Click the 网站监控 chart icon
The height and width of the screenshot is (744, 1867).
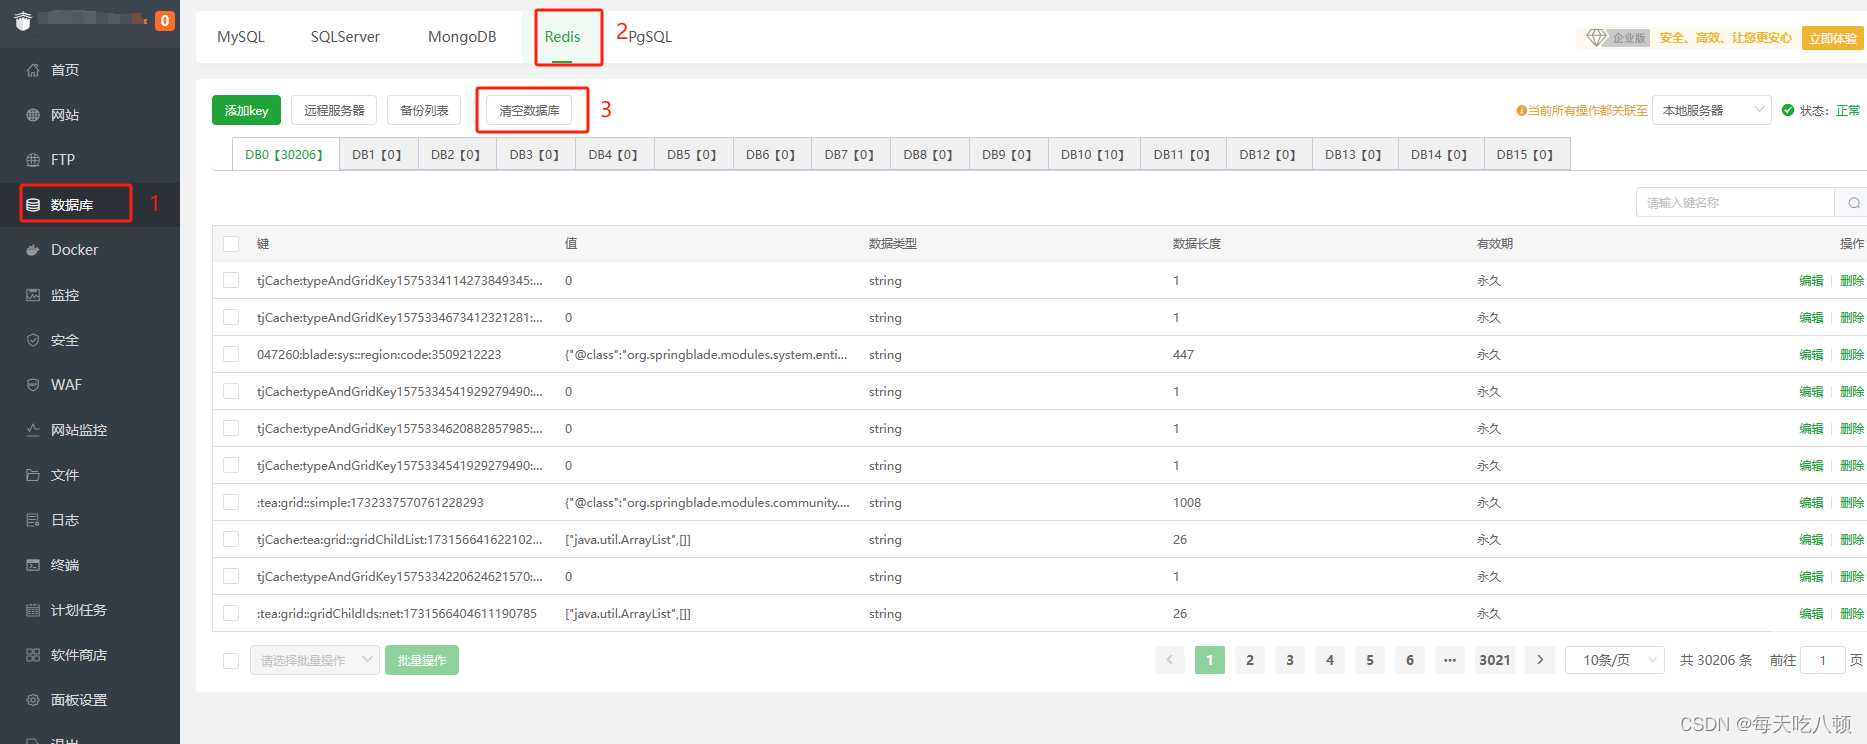tap(33, 430)
